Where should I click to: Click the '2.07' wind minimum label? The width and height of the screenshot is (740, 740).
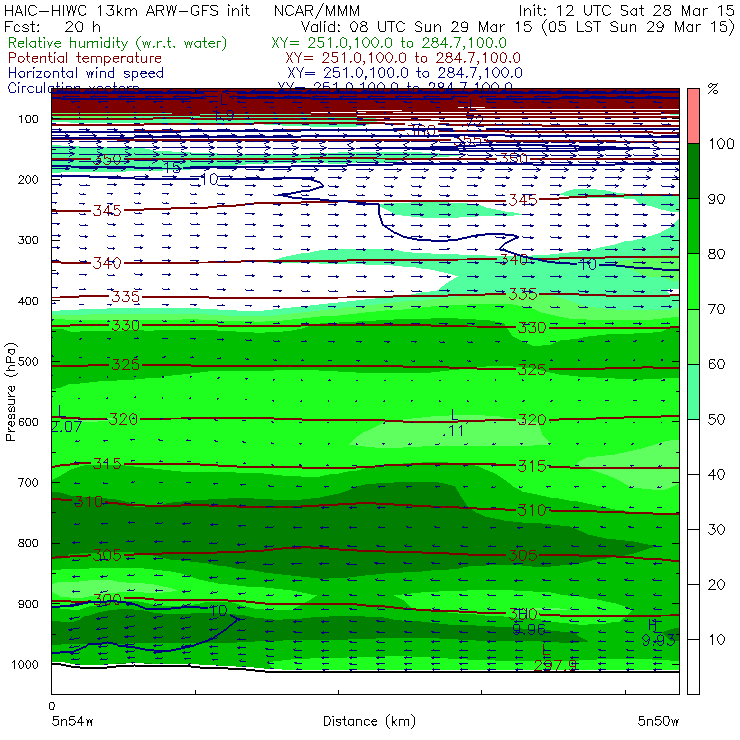(x=67, y=427)
